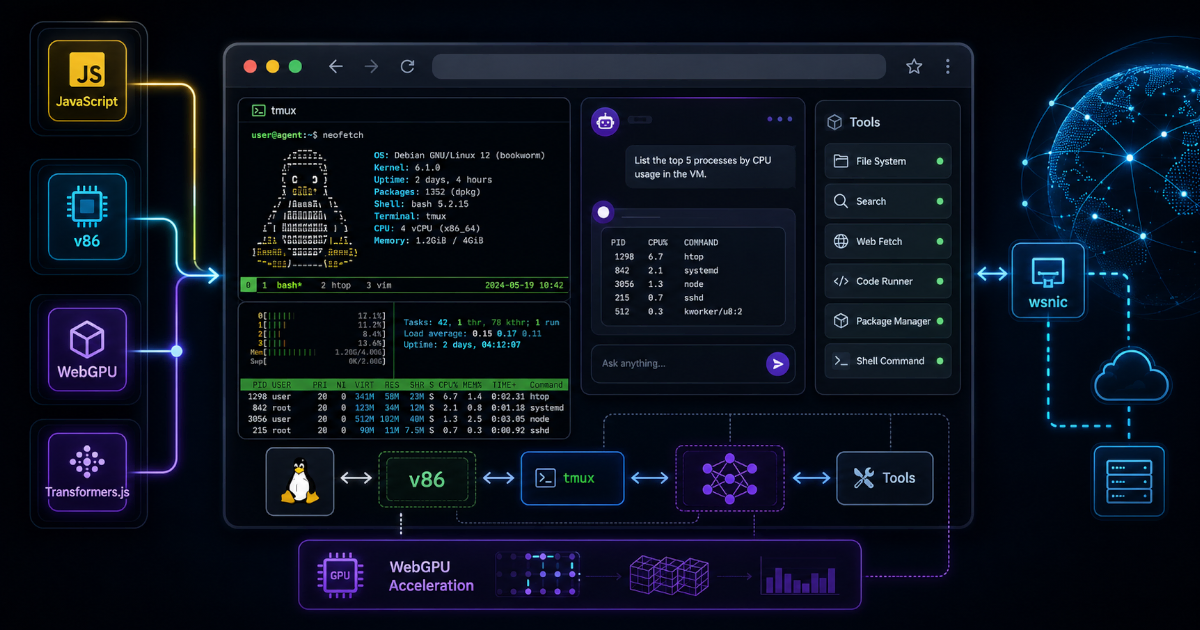Select the Search tool

[x=888, y=201]
